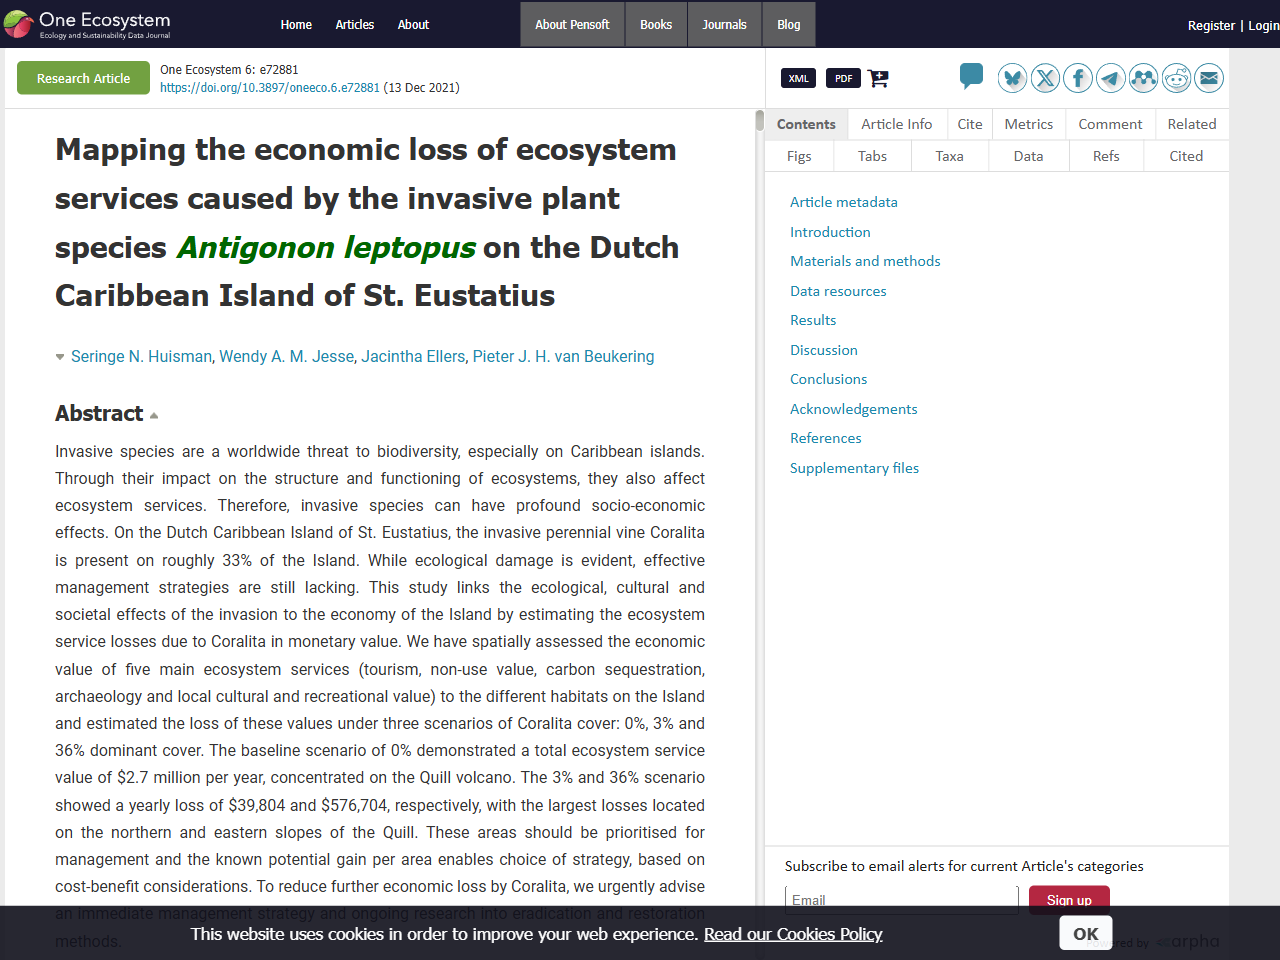1280x960 pixels.
Task: Open the Cite tab
Action: (x=970, y=124)
